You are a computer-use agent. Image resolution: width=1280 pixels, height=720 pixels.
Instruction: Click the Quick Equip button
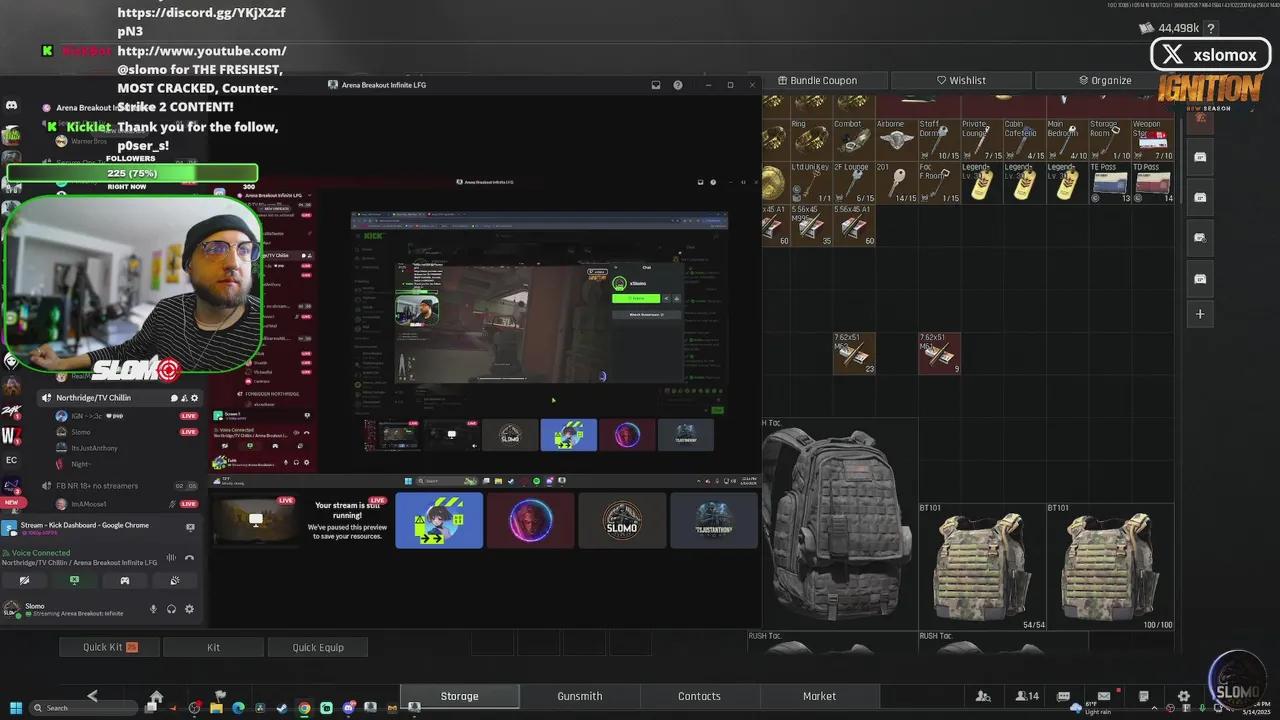pos(318,647)
